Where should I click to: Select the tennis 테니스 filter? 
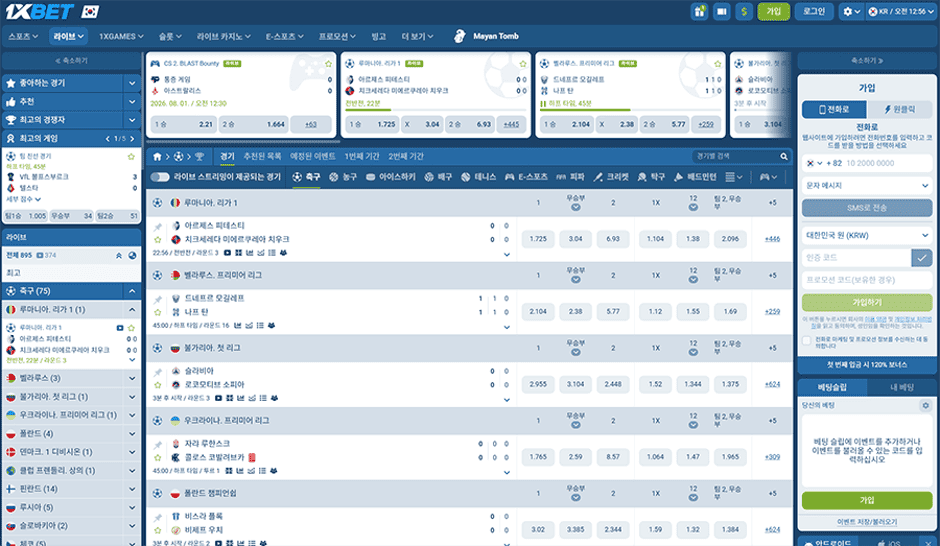coord(478,177)
